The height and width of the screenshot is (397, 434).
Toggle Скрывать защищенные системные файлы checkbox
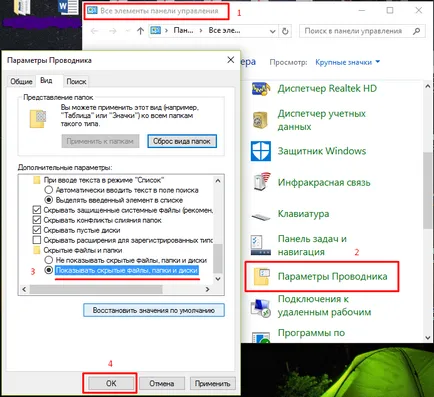tap(37, 210)
